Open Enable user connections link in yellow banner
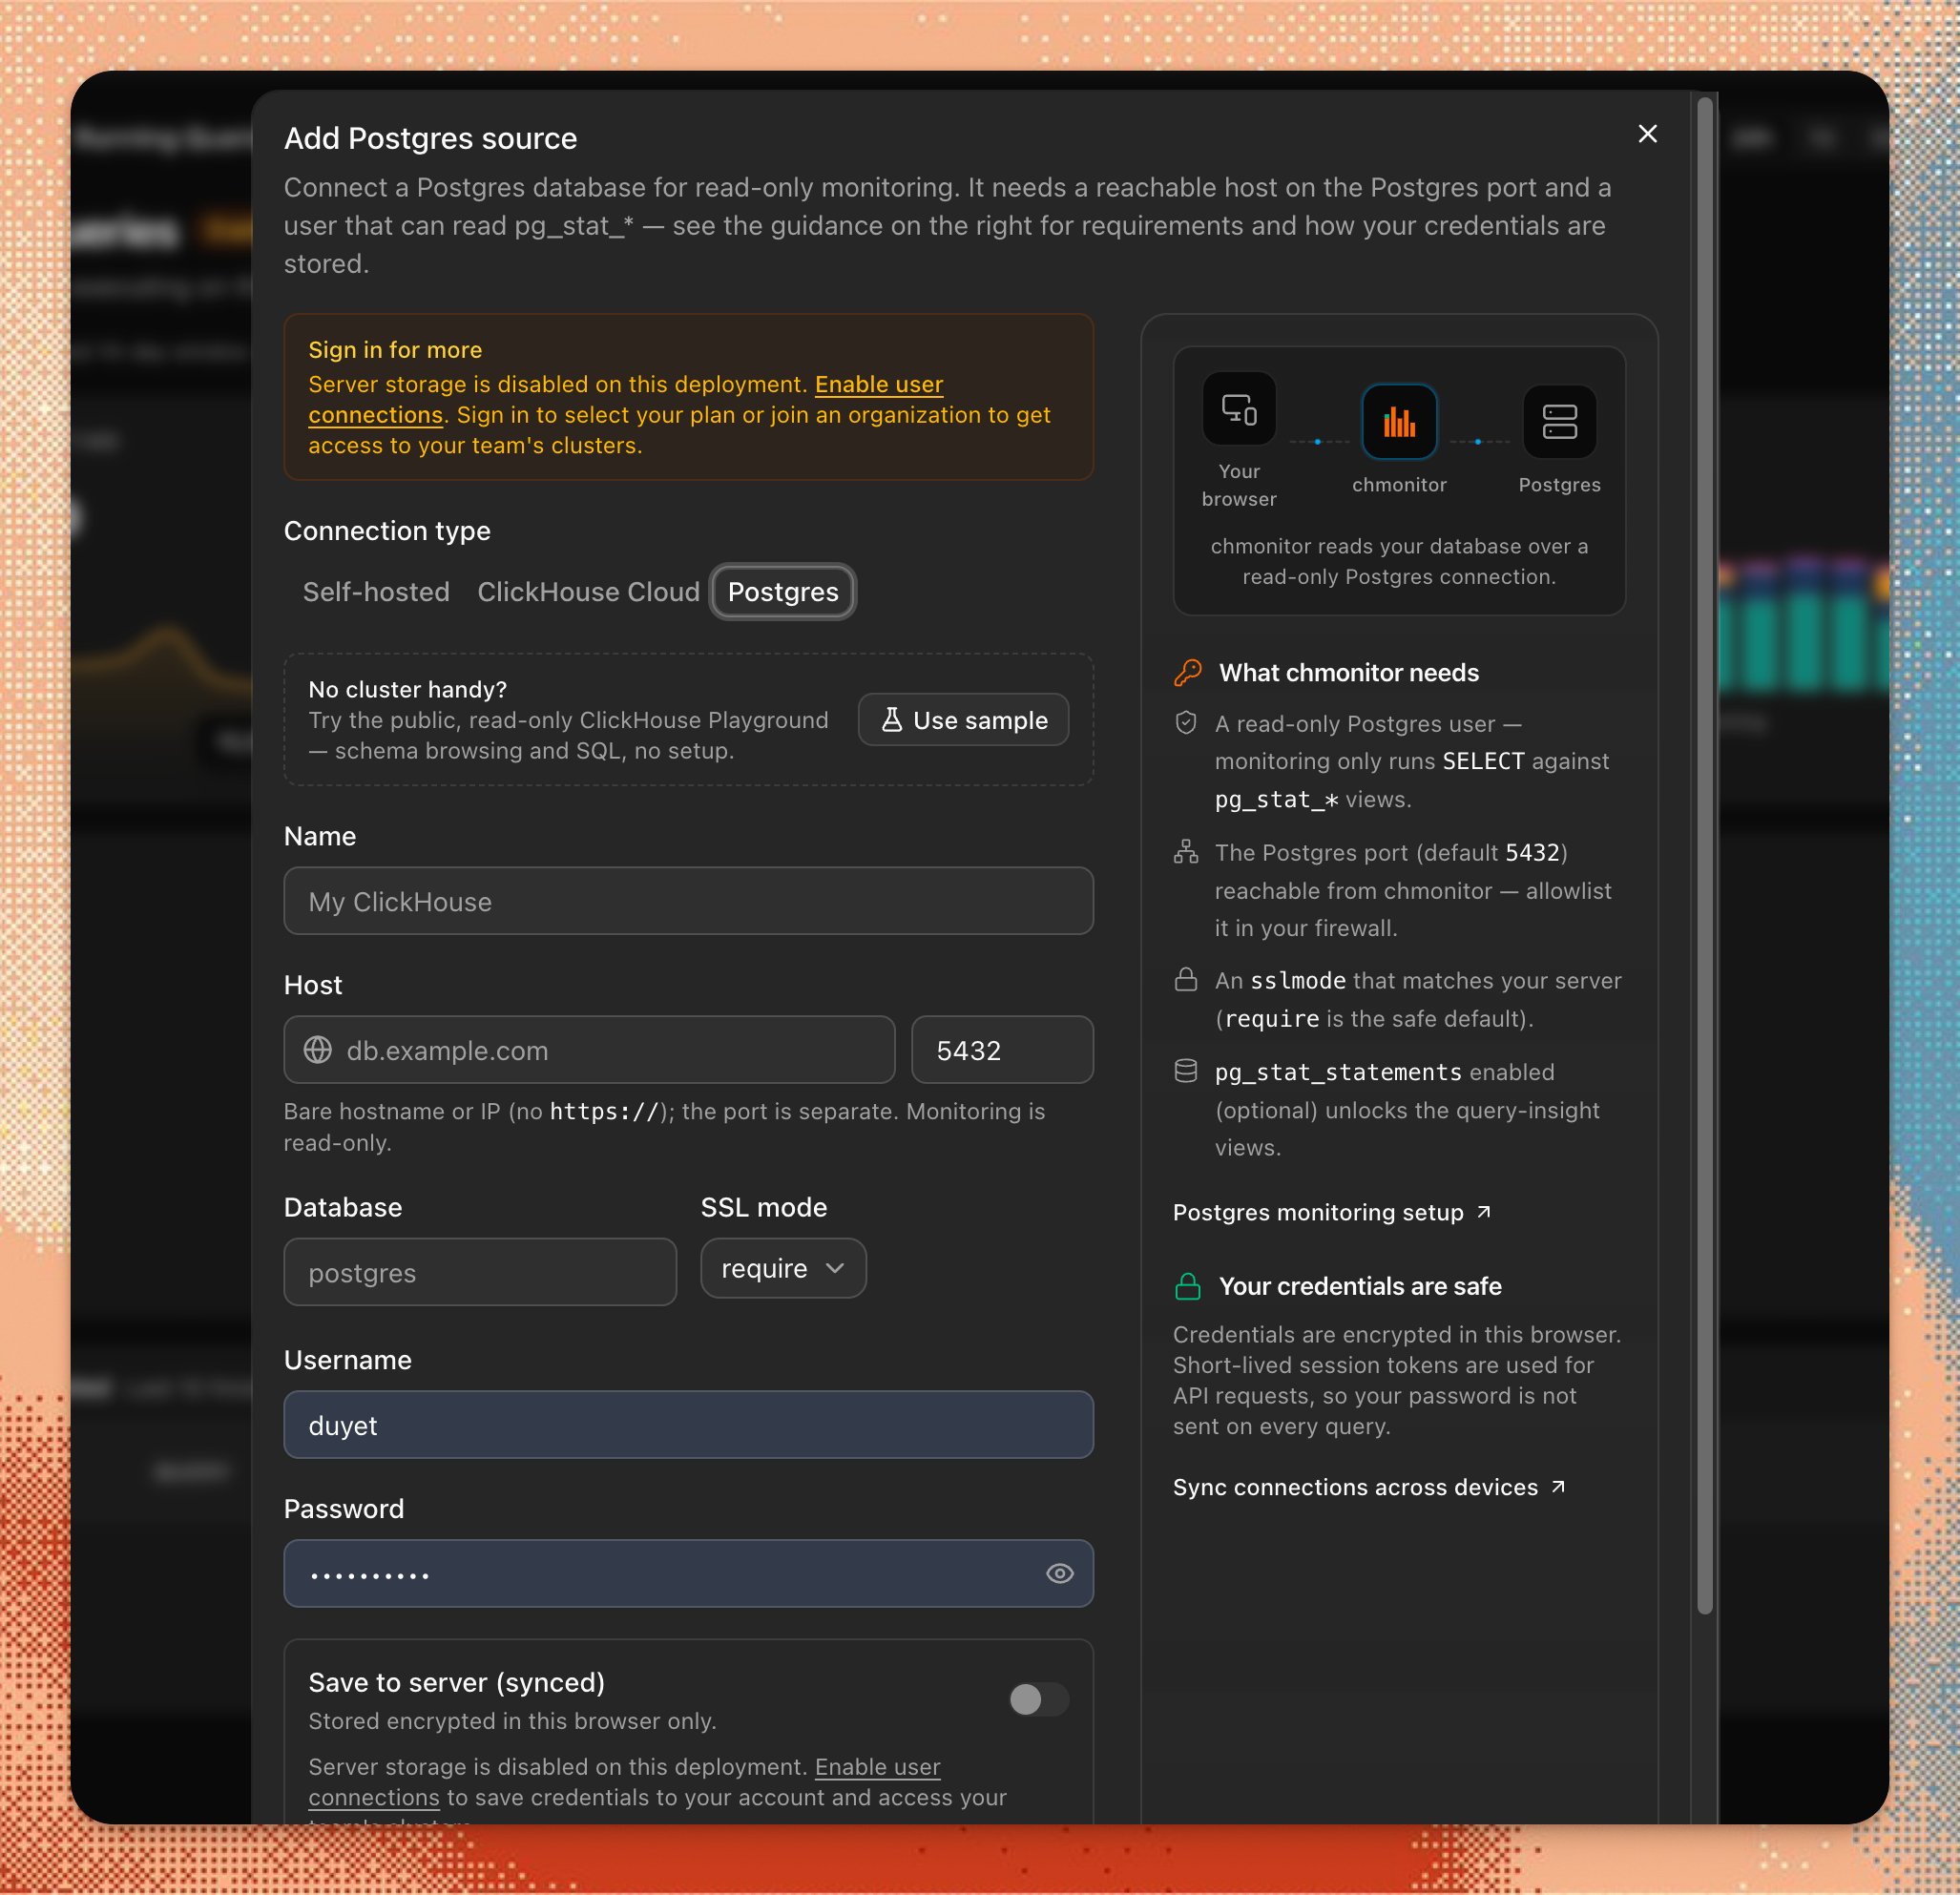Image resolution: width=1960 pixels, height=1895 pixels. tap(626, 399)
